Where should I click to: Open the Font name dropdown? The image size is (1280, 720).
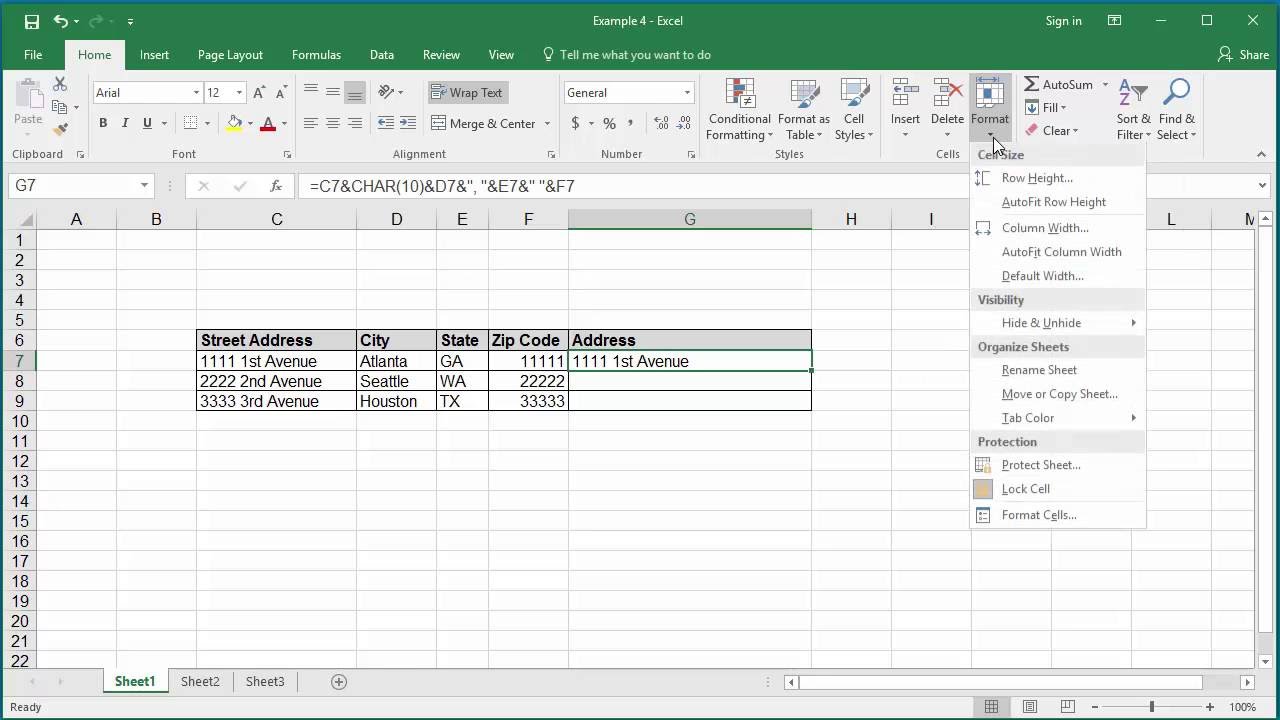pos(196,93)
